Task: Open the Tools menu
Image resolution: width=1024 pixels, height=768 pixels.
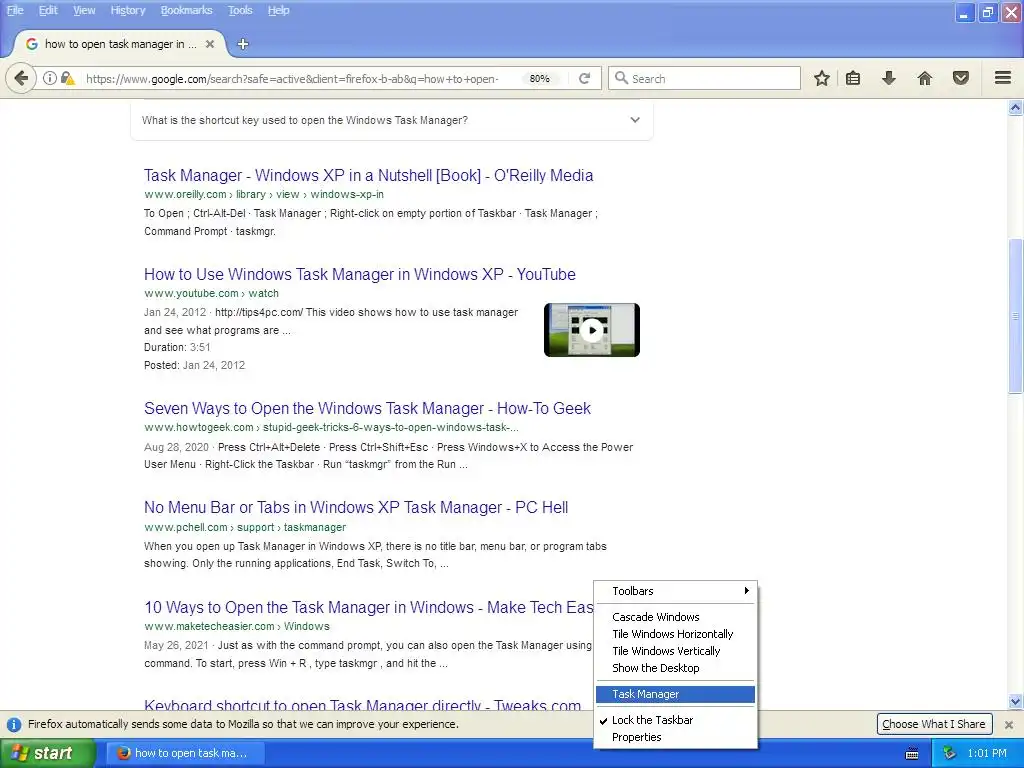Action: [x=240, y=10]
